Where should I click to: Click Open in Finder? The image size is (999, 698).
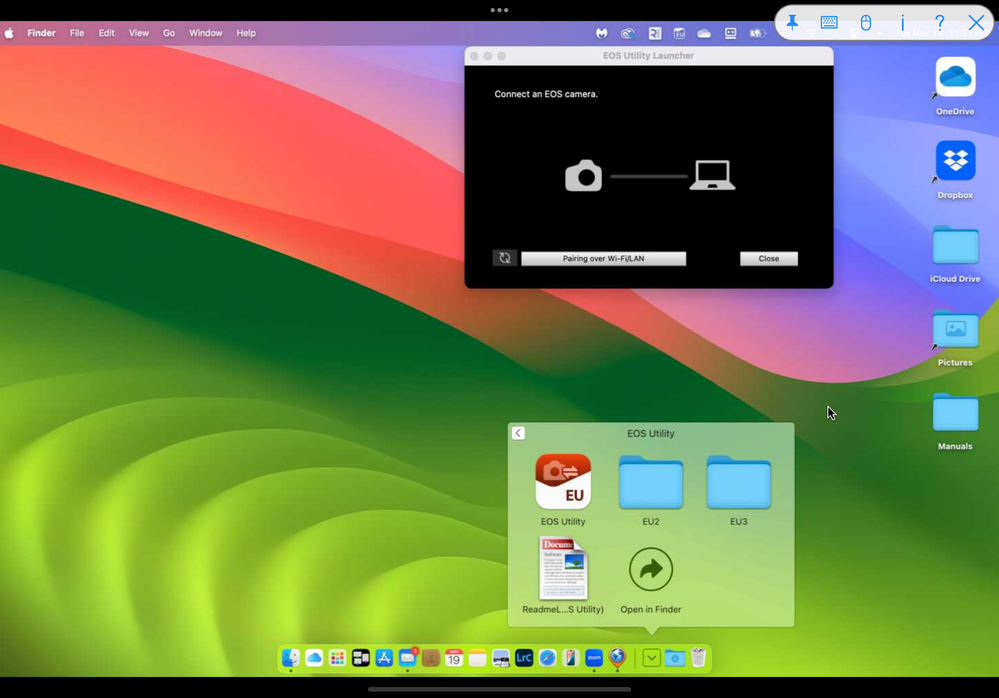(651, 570)
